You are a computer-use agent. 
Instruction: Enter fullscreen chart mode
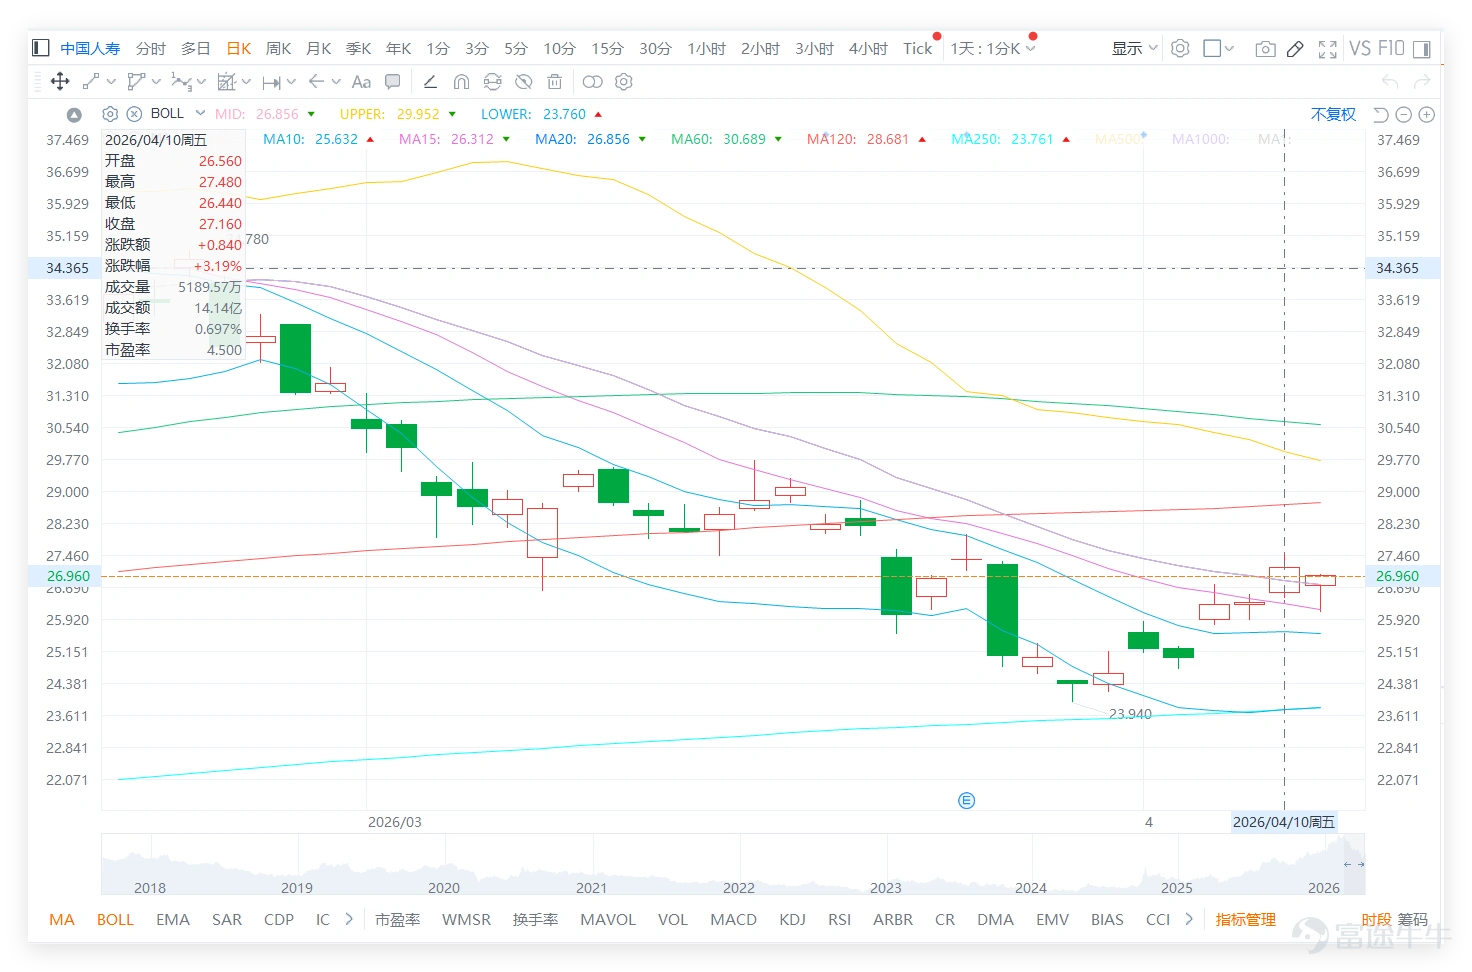[x=1328, y=48]
